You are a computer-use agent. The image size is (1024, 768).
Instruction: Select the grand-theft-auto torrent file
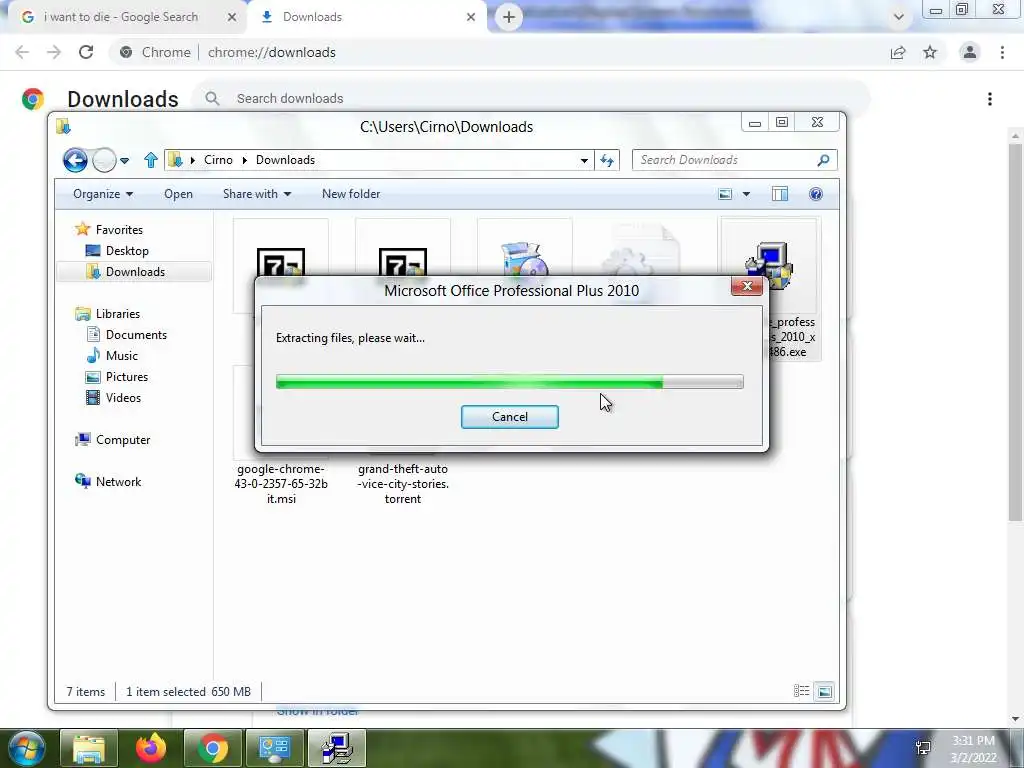coord(403,483)
